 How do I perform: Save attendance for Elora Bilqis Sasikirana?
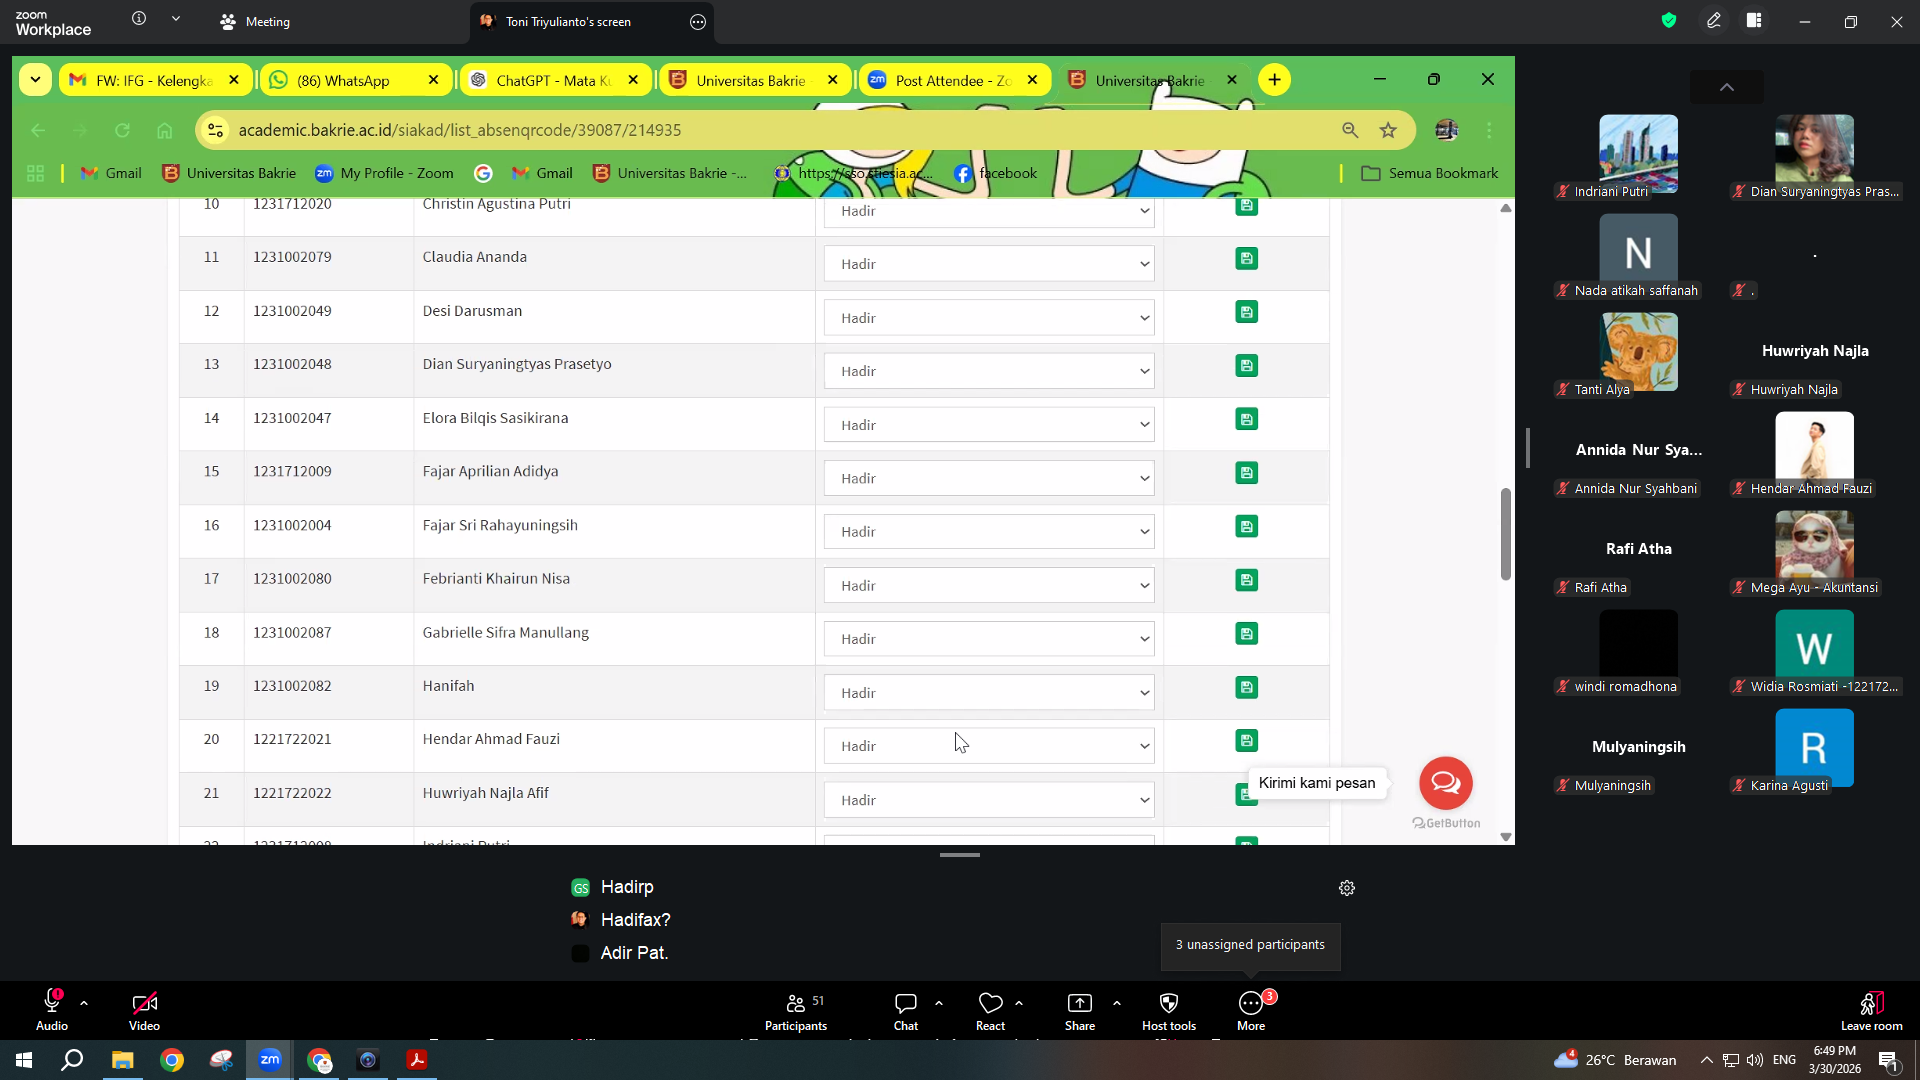[1246, 419]
